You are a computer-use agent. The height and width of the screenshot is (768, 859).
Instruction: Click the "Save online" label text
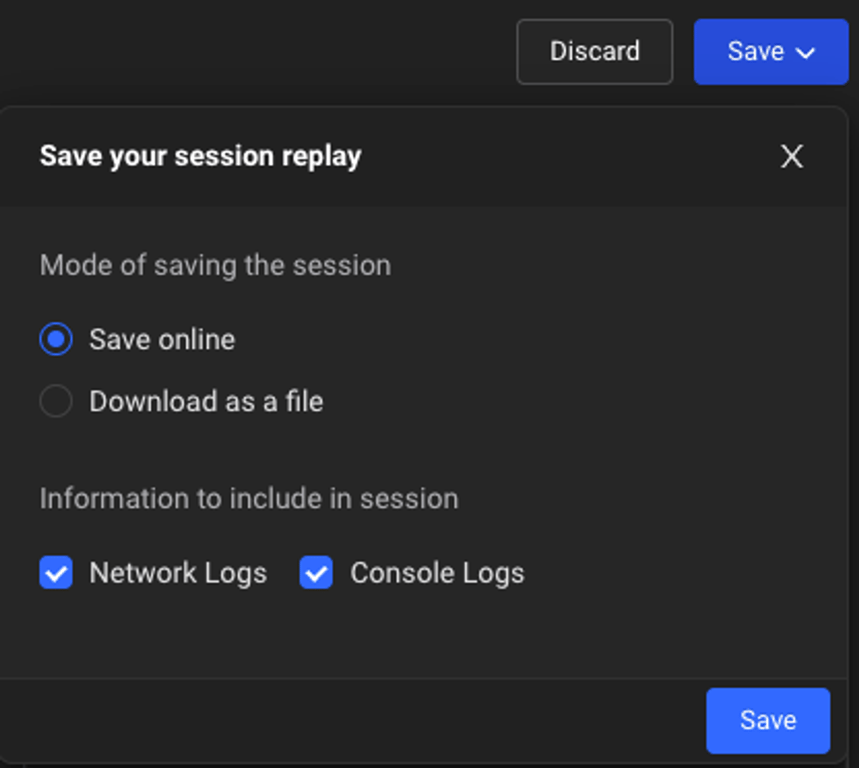tap(162, 339)
